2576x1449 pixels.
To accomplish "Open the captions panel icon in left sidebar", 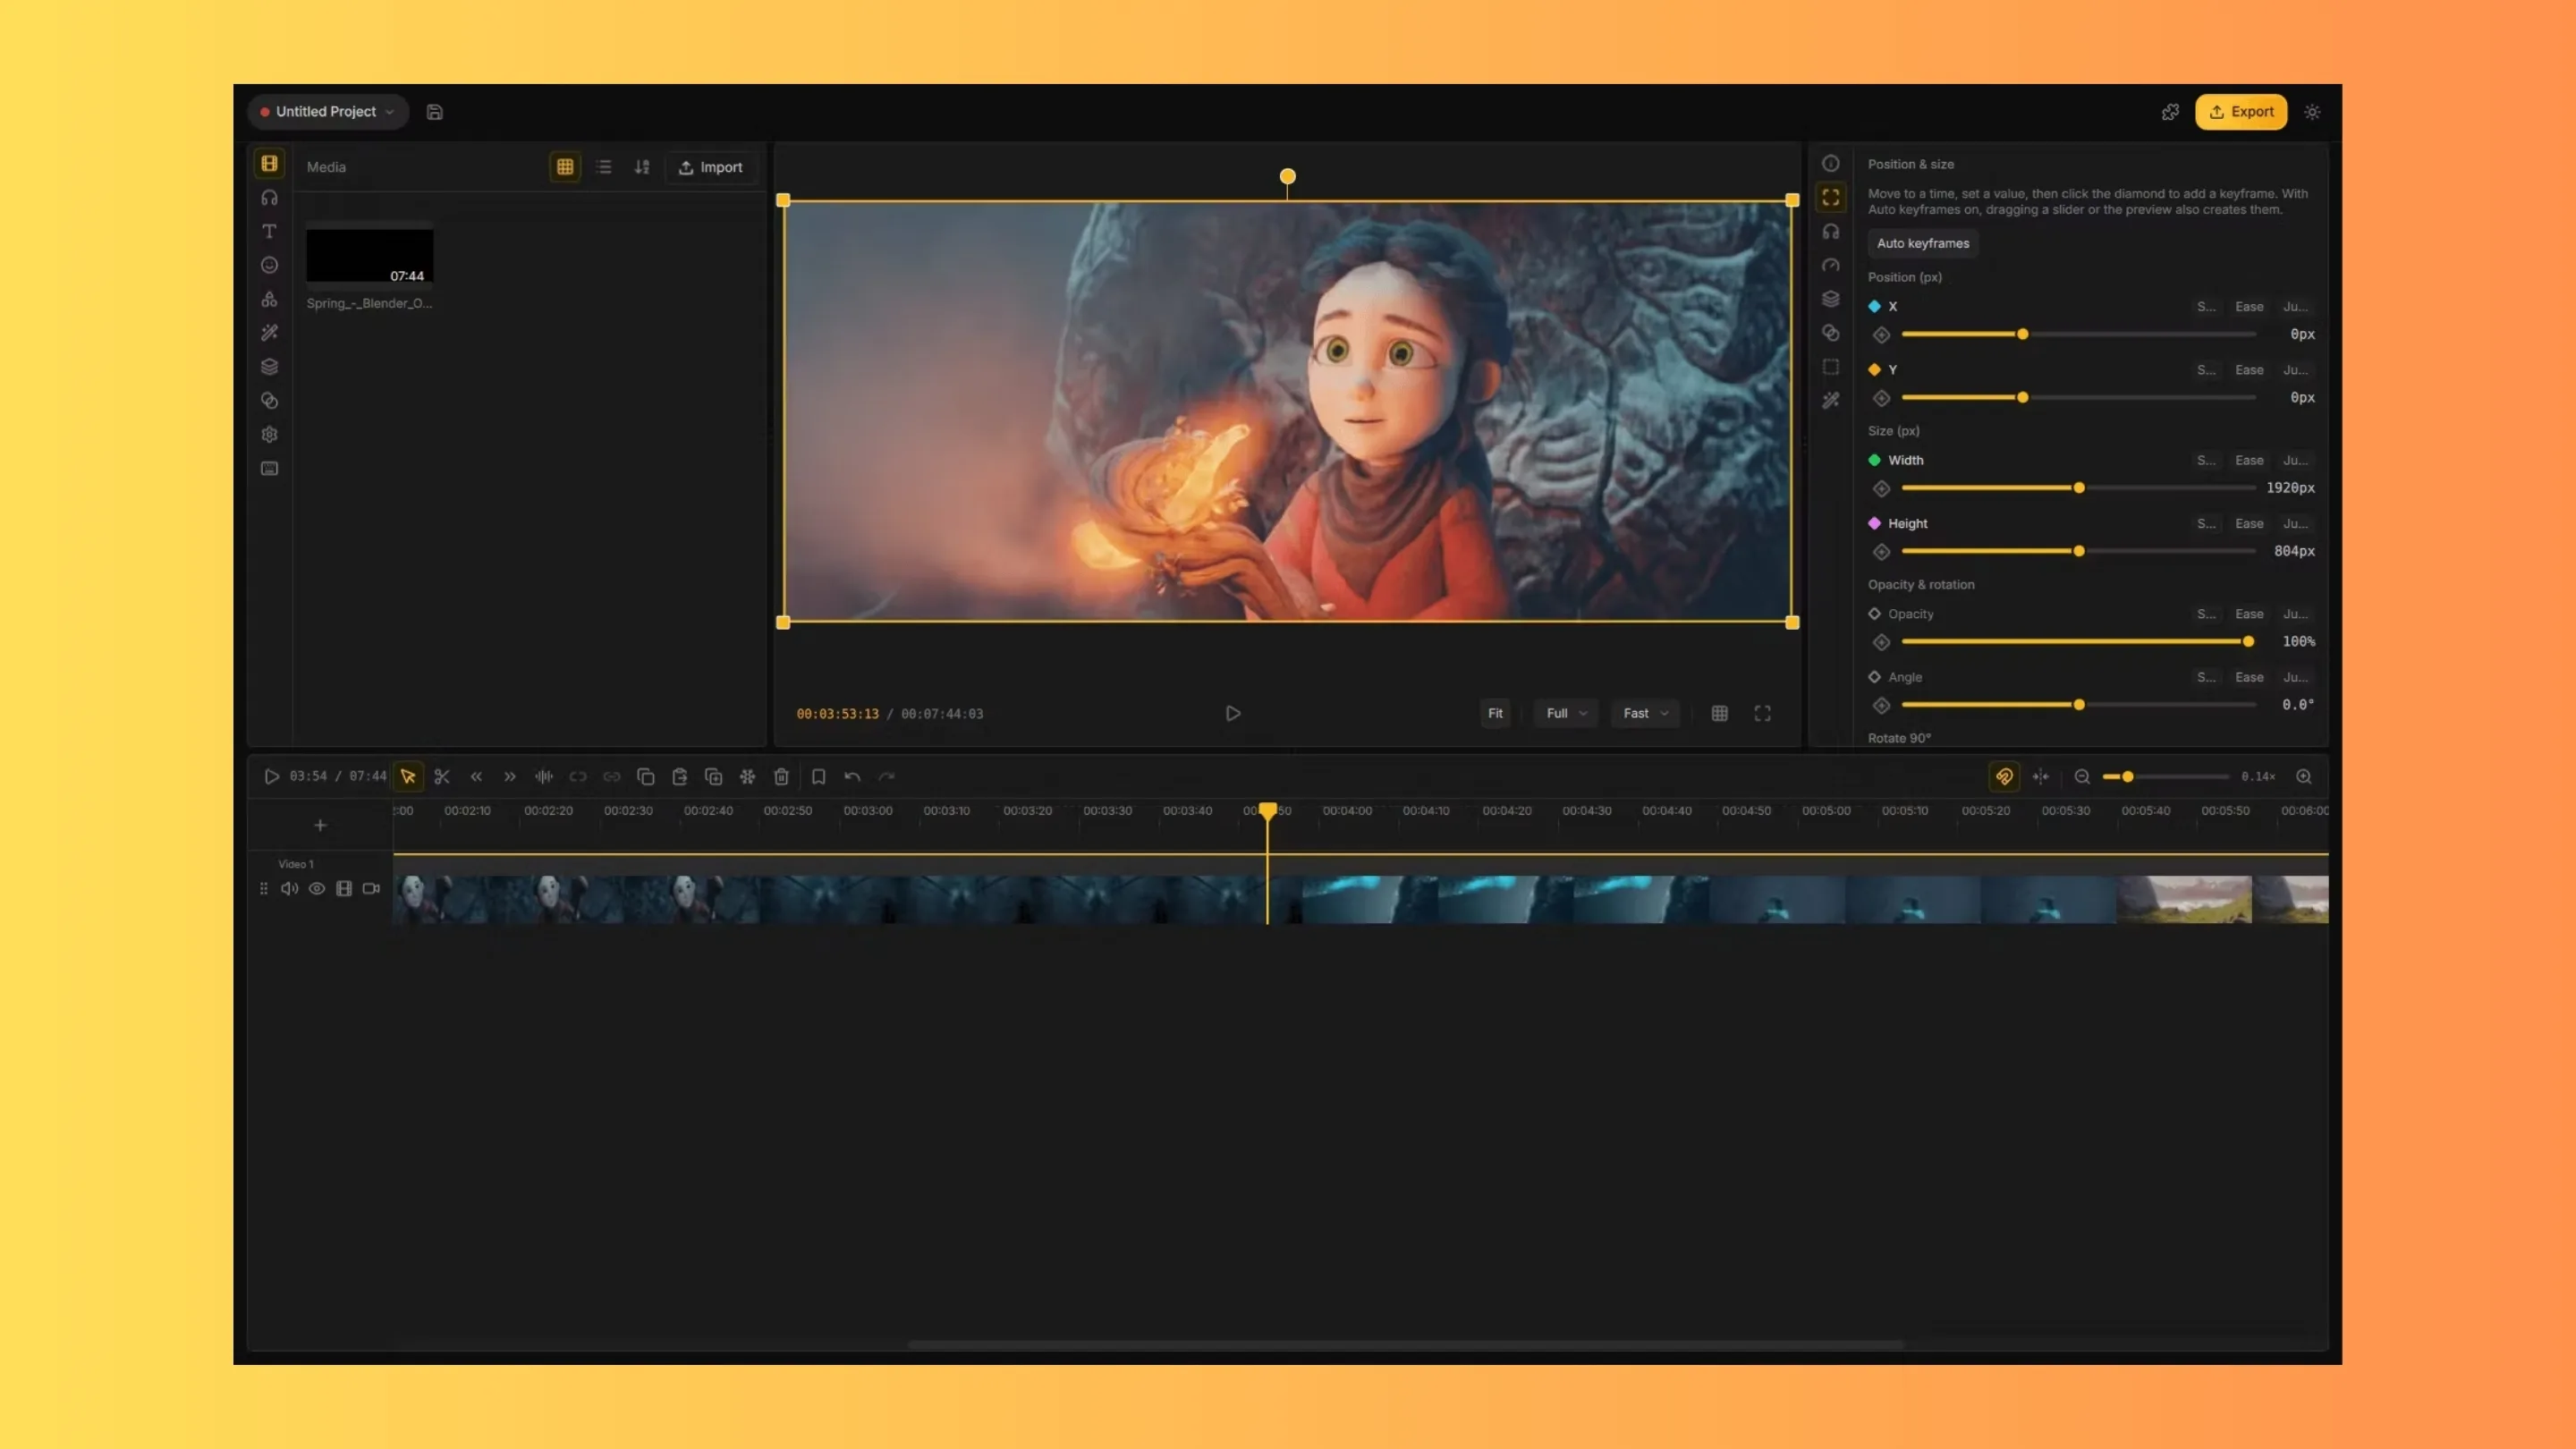I will click(x=269, y=468).
